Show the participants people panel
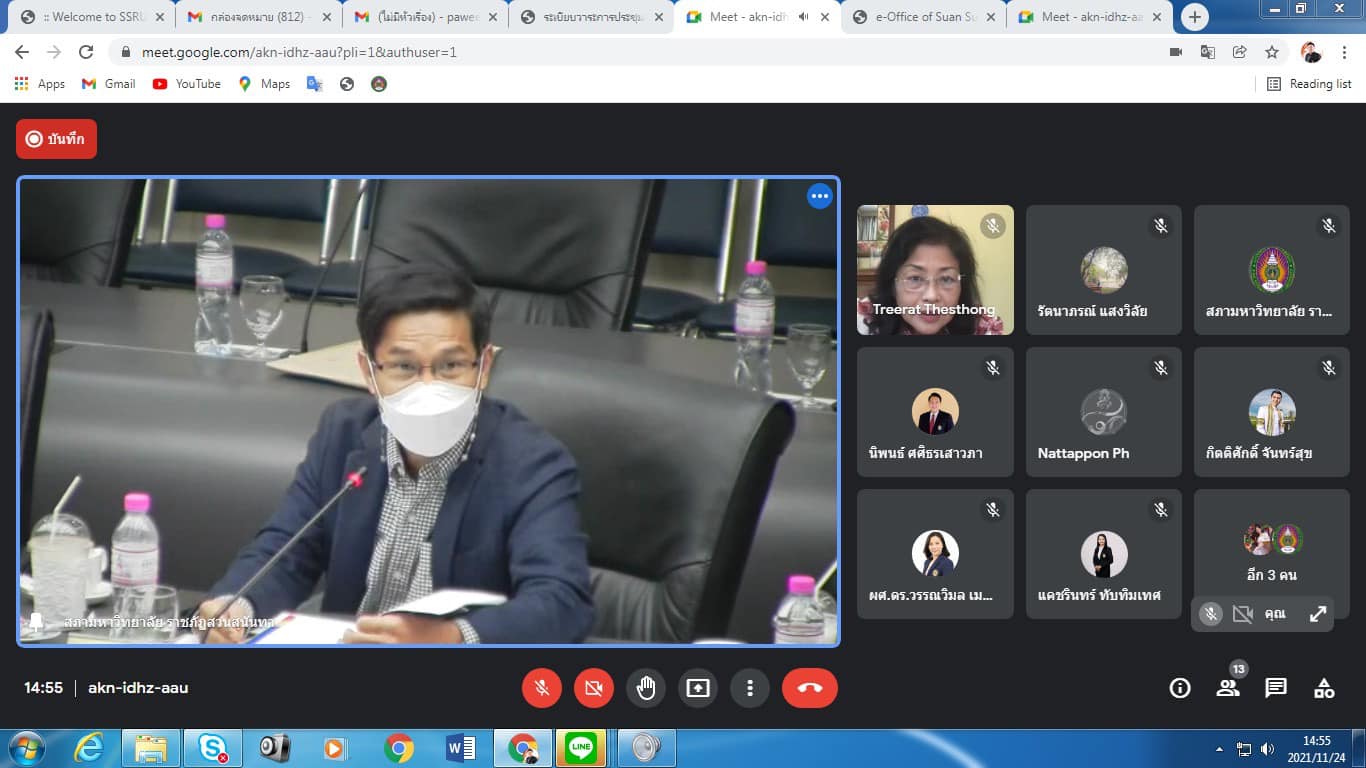The image size is (1366, 768). (x=1228, y=688)
